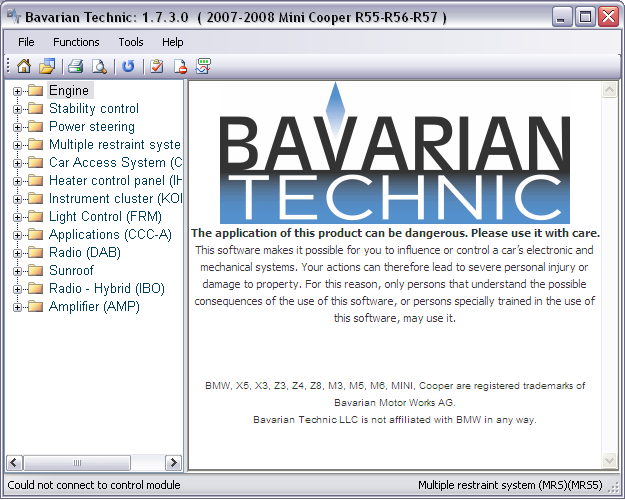The width and height of the screenshot is (625, 500).
Task: Click the document with red stop icon
Action: click(180, 66)
